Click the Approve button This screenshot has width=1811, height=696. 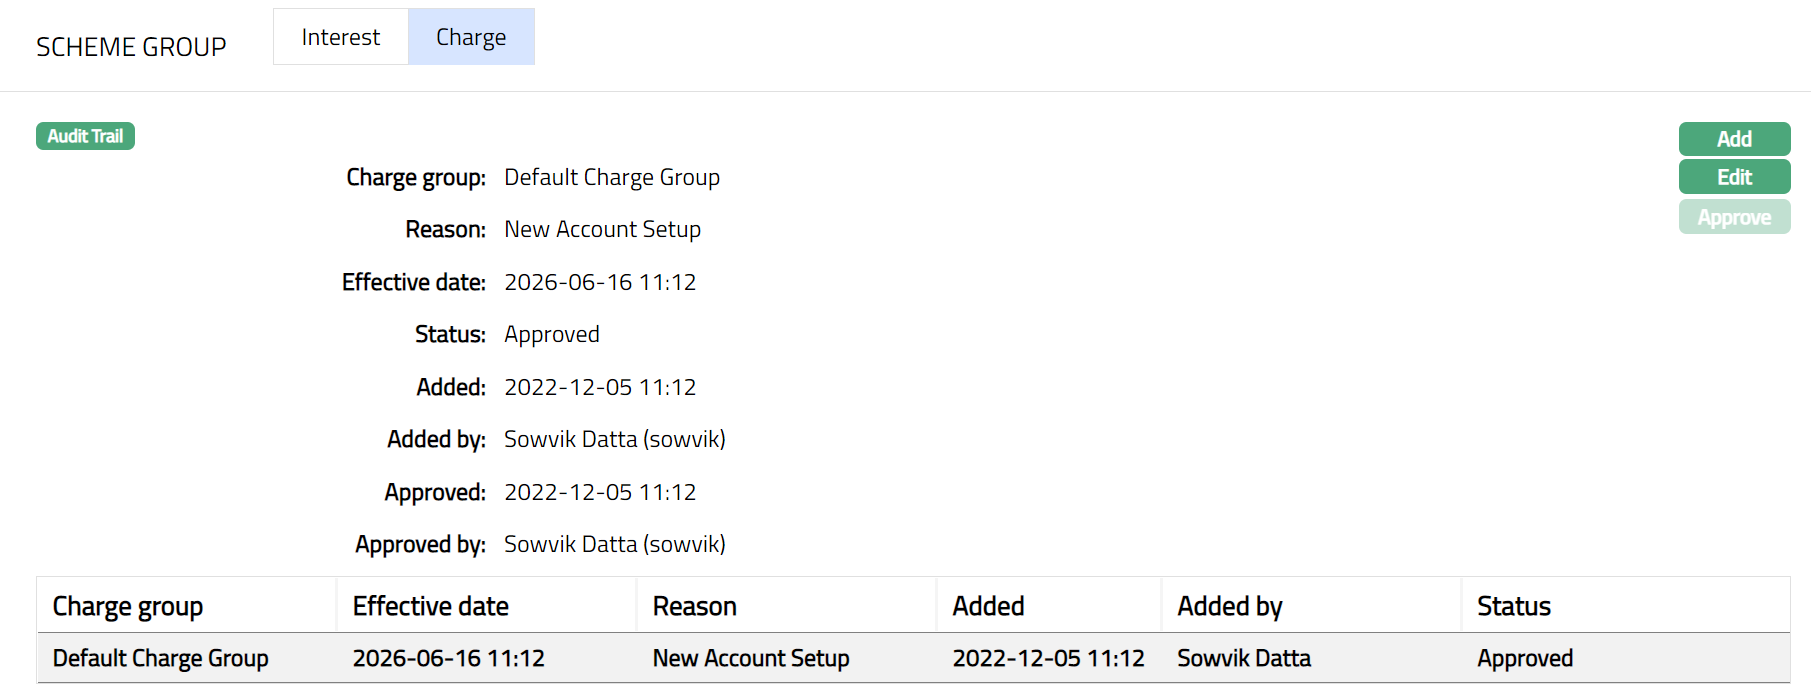(x=1733, y=217)
